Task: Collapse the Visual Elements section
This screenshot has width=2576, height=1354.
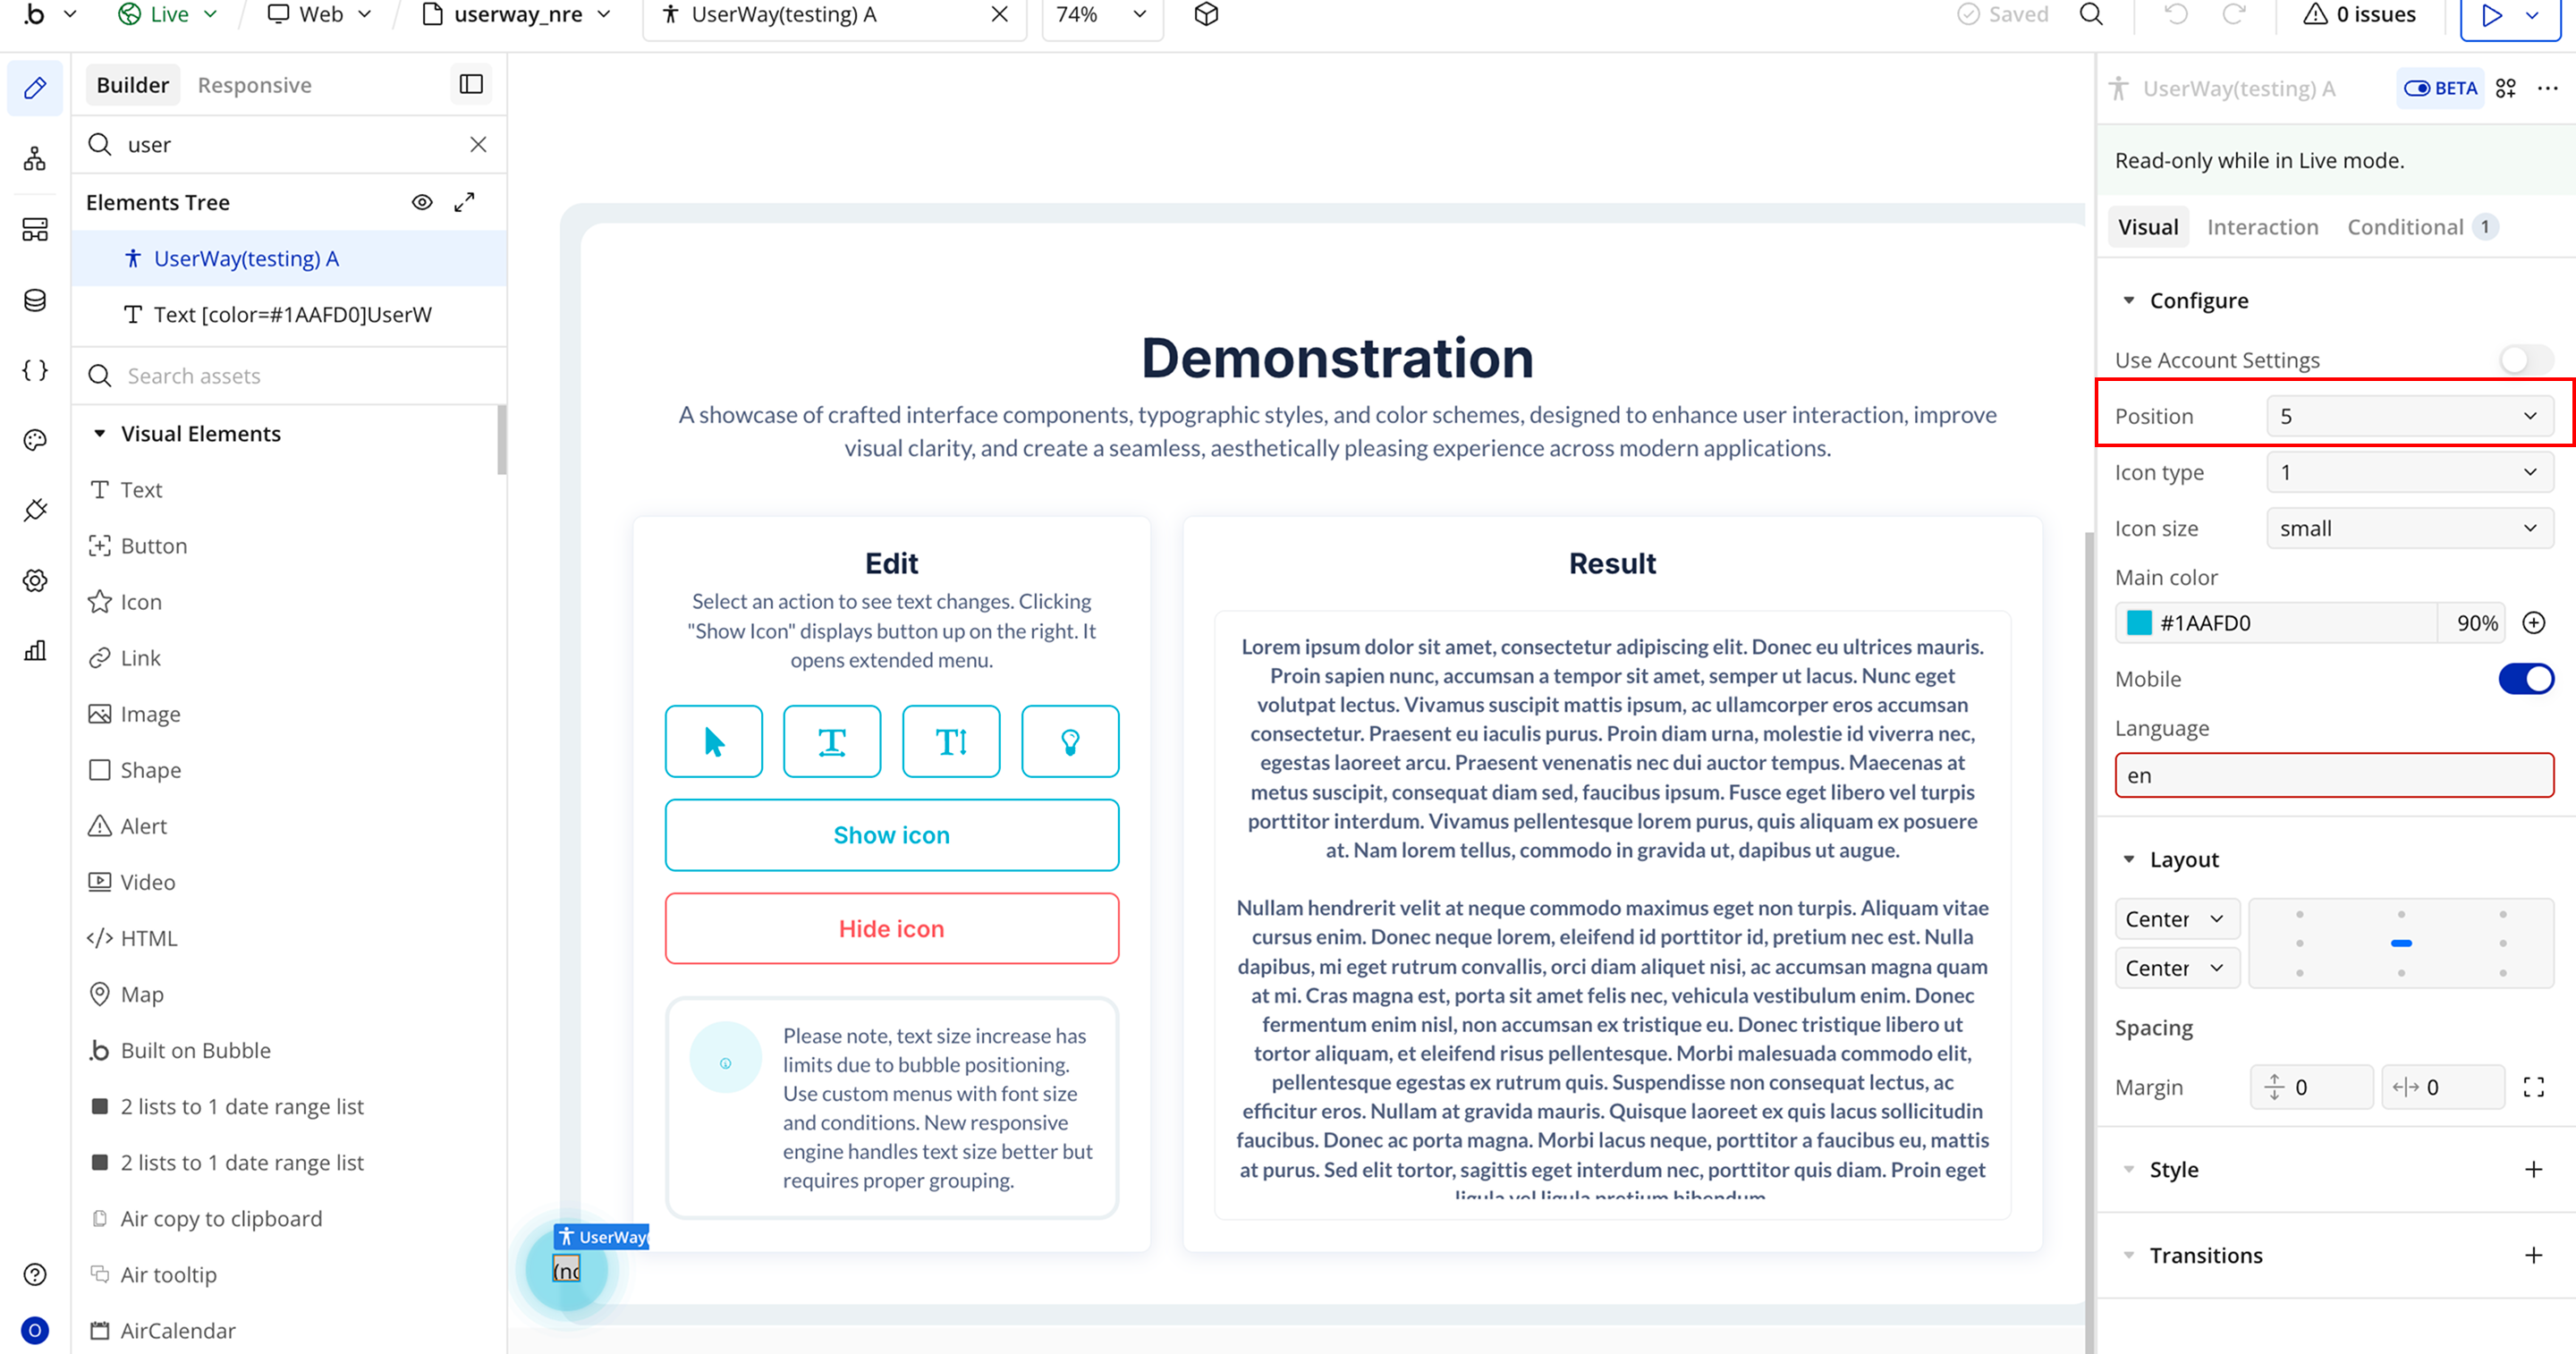Action: 100,434
